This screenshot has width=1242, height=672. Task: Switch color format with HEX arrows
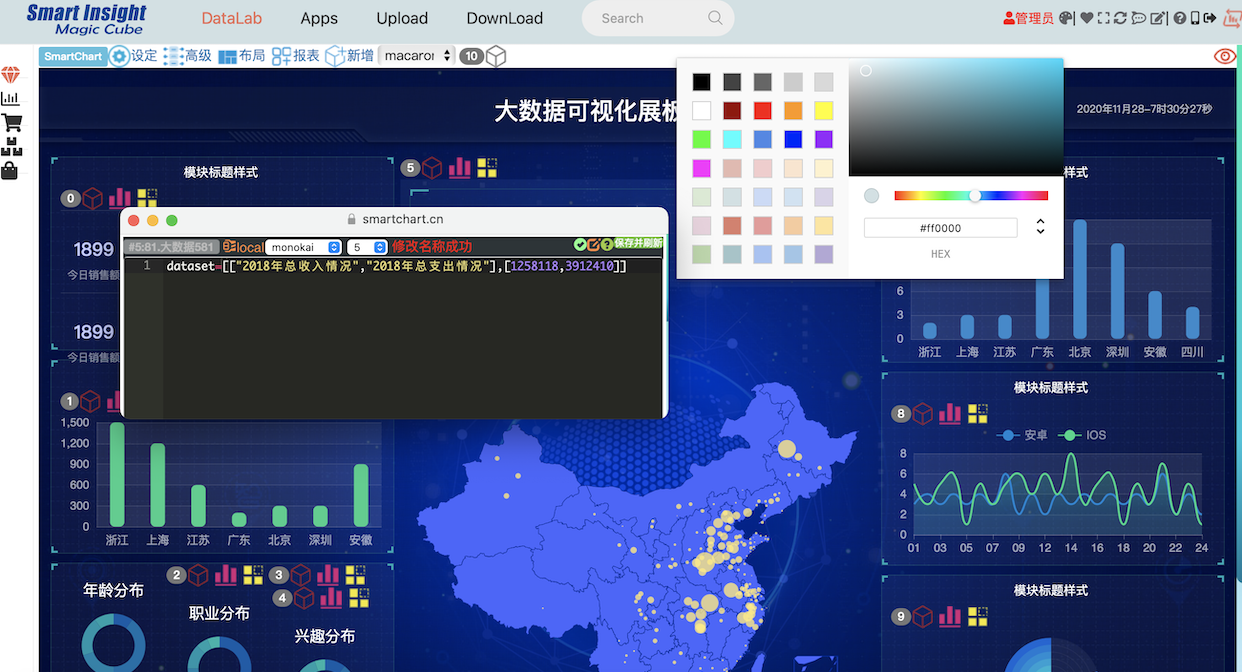tap(1040, 227)
